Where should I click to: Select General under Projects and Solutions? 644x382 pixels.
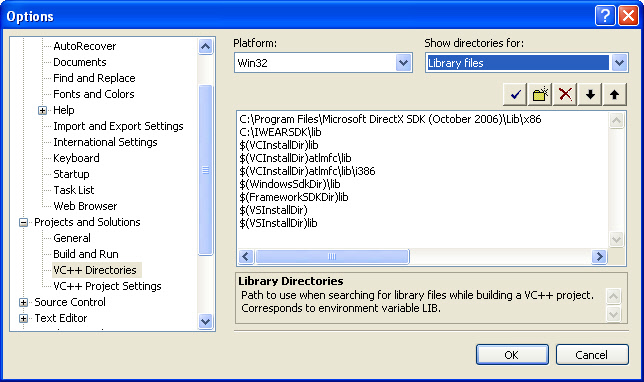click(72, 238)
